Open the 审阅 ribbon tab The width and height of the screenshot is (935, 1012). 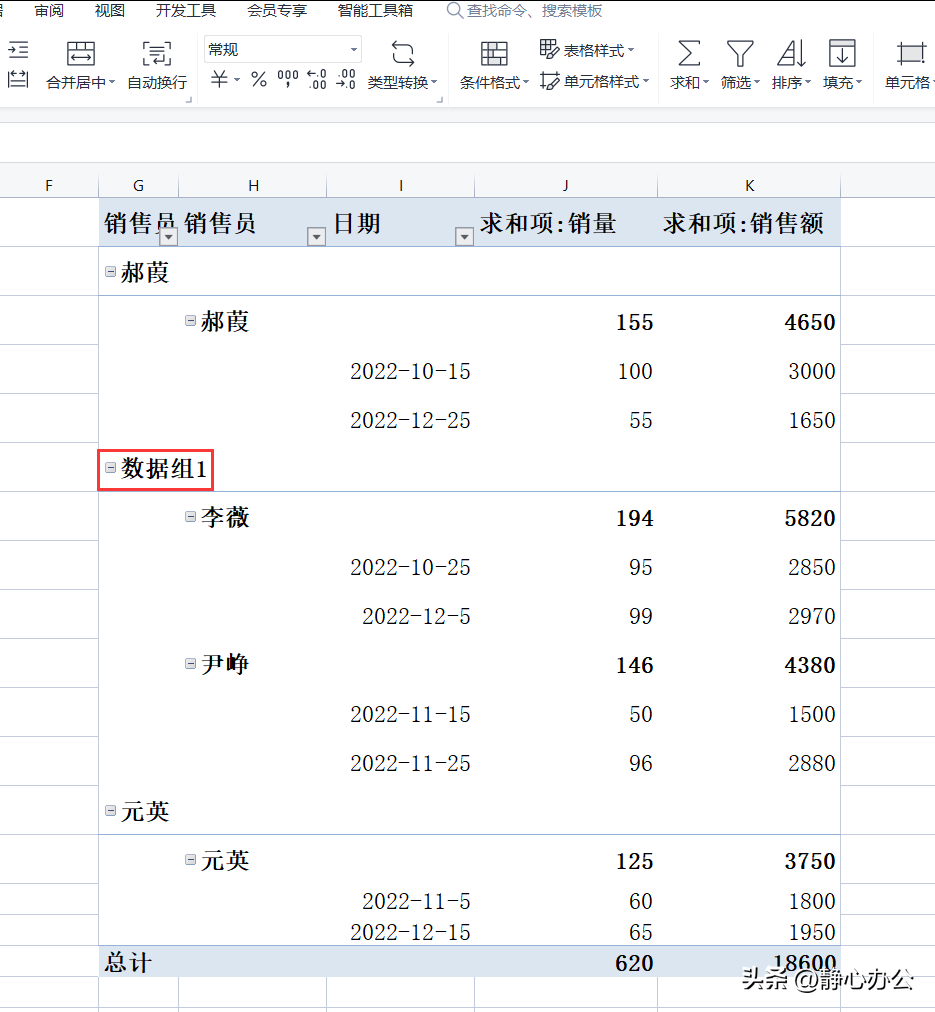(49, 10)
